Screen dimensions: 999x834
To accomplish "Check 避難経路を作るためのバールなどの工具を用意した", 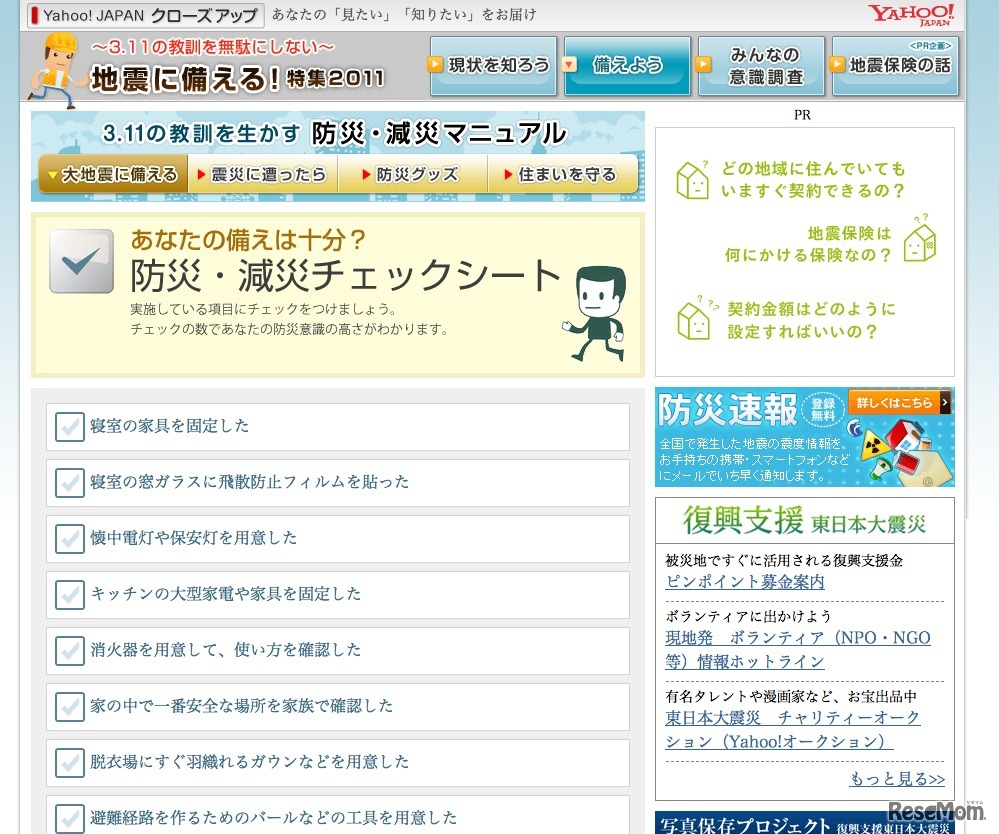I will click(x=69, y=819).
